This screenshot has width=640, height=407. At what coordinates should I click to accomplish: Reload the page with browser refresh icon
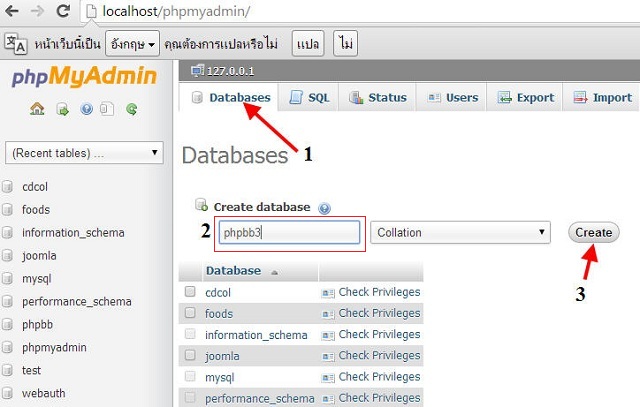tap(63, 11)
